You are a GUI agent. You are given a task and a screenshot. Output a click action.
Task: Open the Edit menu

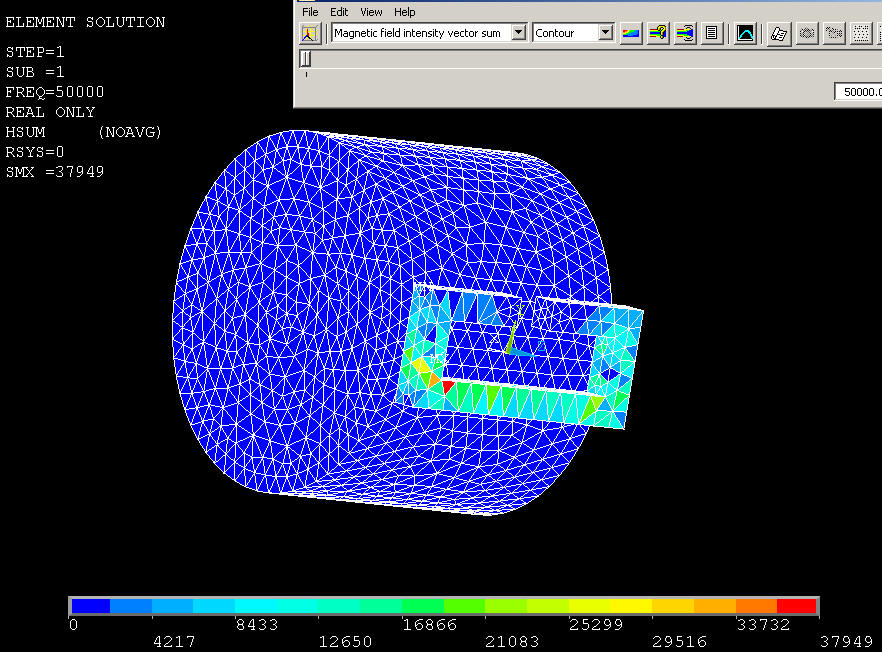tap(340, 12)
